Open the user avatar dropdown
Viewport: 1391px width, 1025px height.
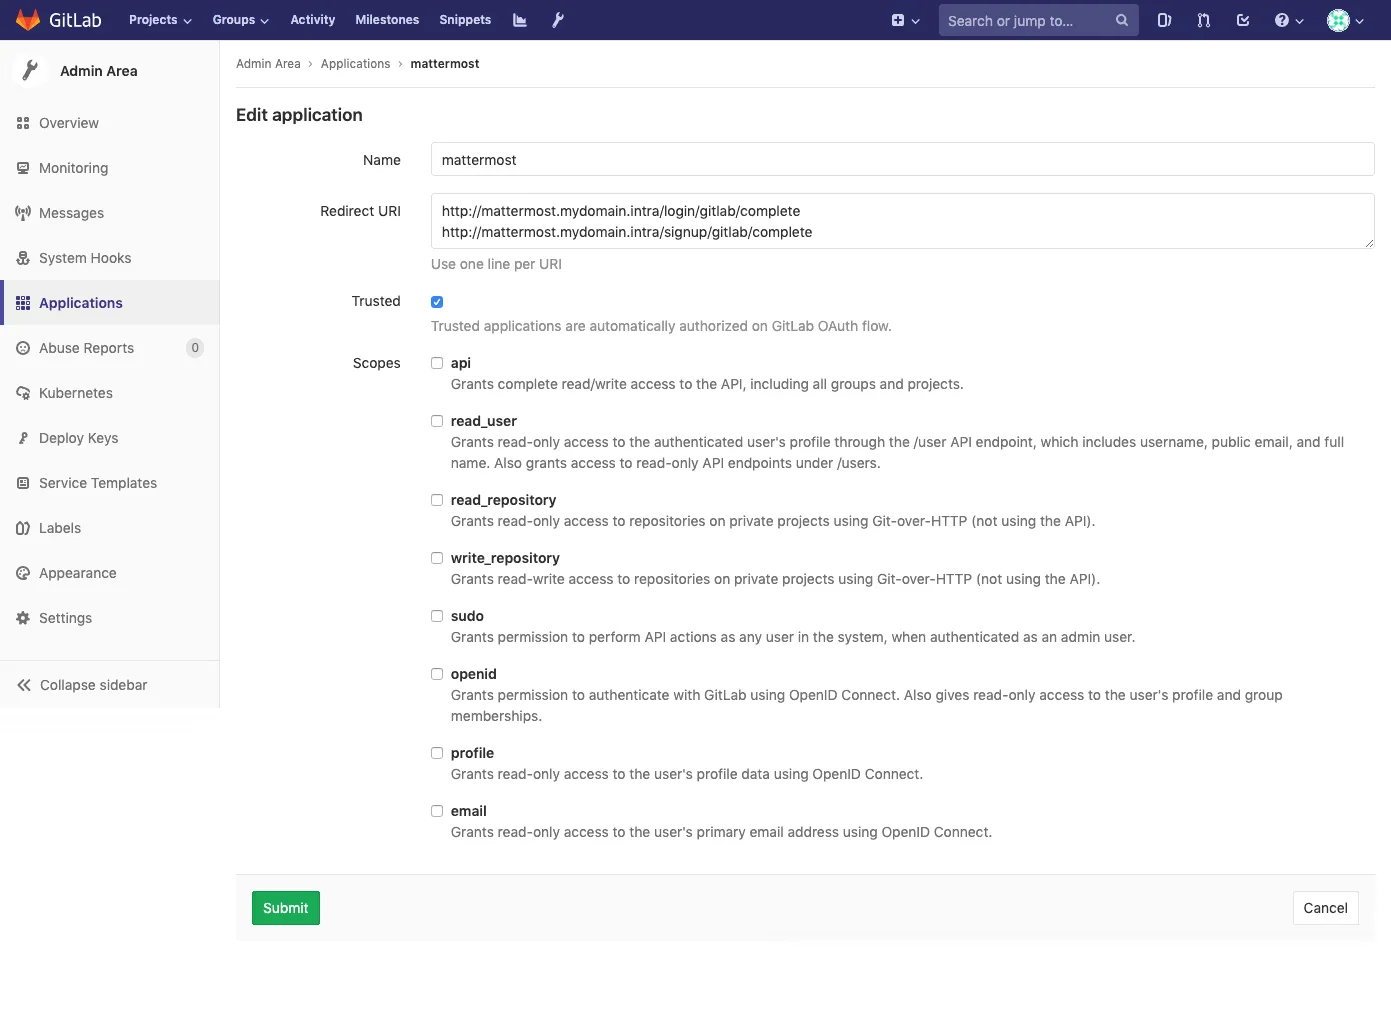[x=1345, y=20]
